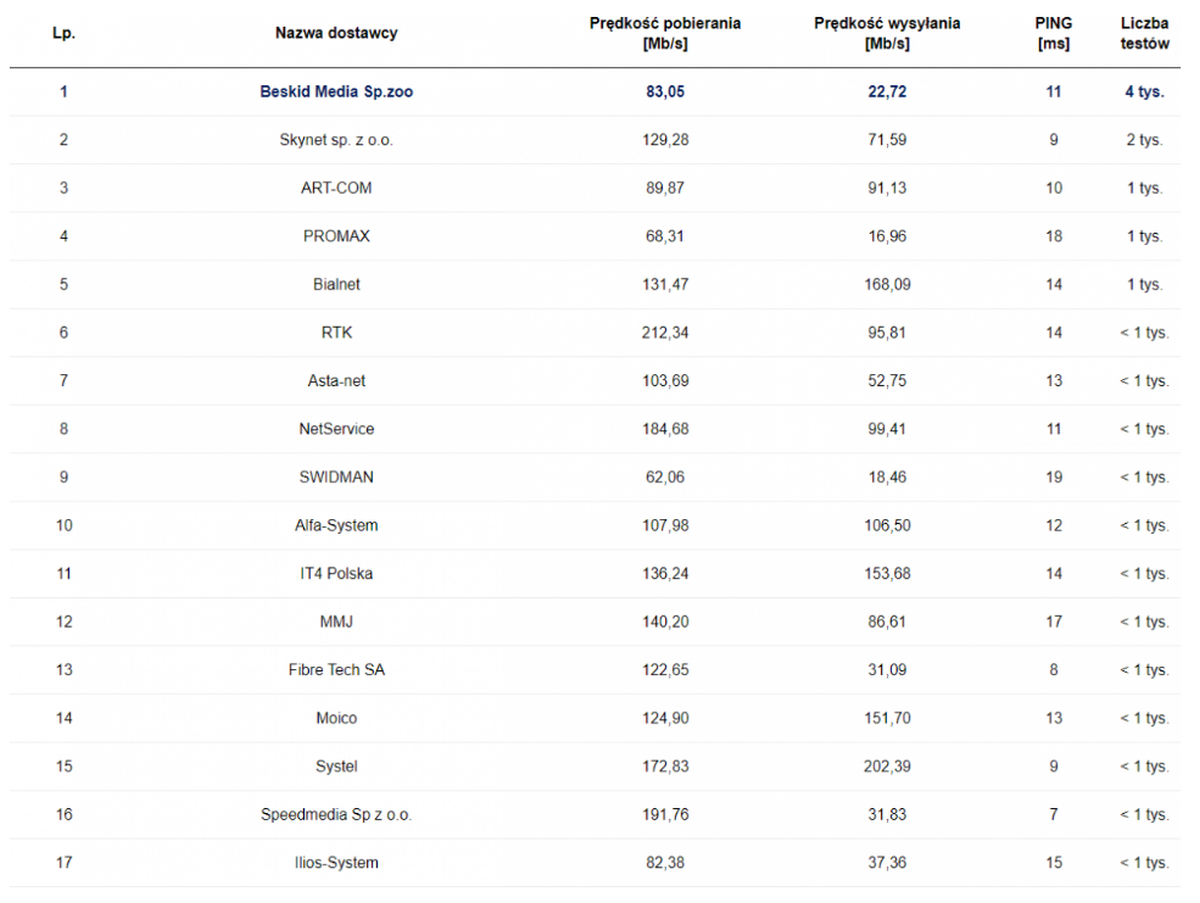Click the ART-COM provider entry
The height and width of the screenshot is (903, 1200).
click(x=336, y=188)
